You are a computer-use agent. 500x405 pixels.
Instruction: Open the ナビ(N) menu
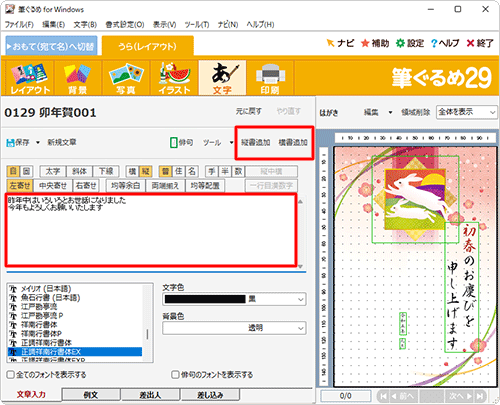(x=228, y=25)
